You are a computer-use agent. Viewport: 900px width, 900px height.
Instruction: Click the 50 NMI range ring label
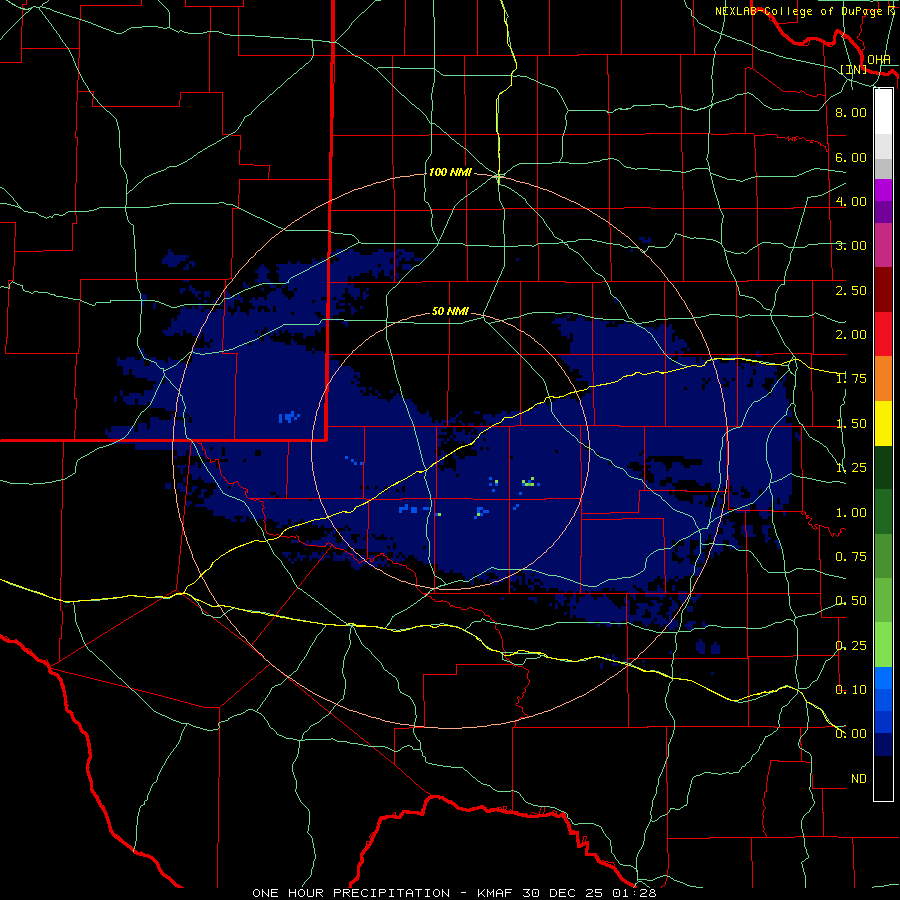(450, 311)
